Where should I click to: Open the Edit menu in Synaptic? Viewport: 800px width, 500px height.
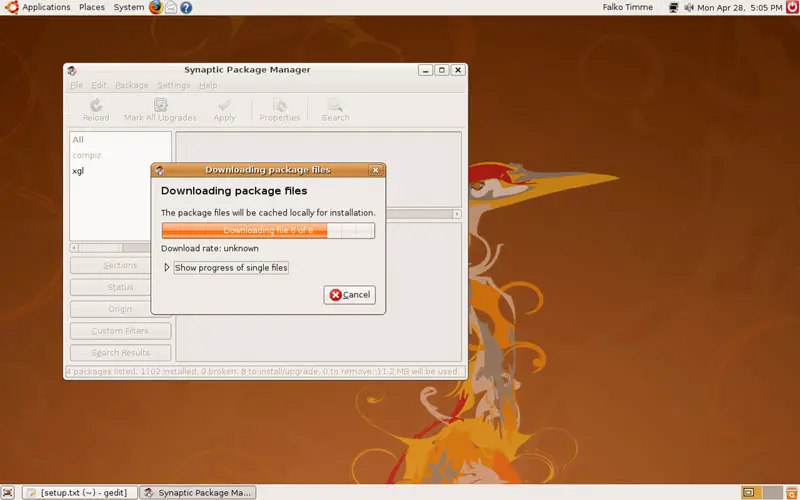(98, 85)
